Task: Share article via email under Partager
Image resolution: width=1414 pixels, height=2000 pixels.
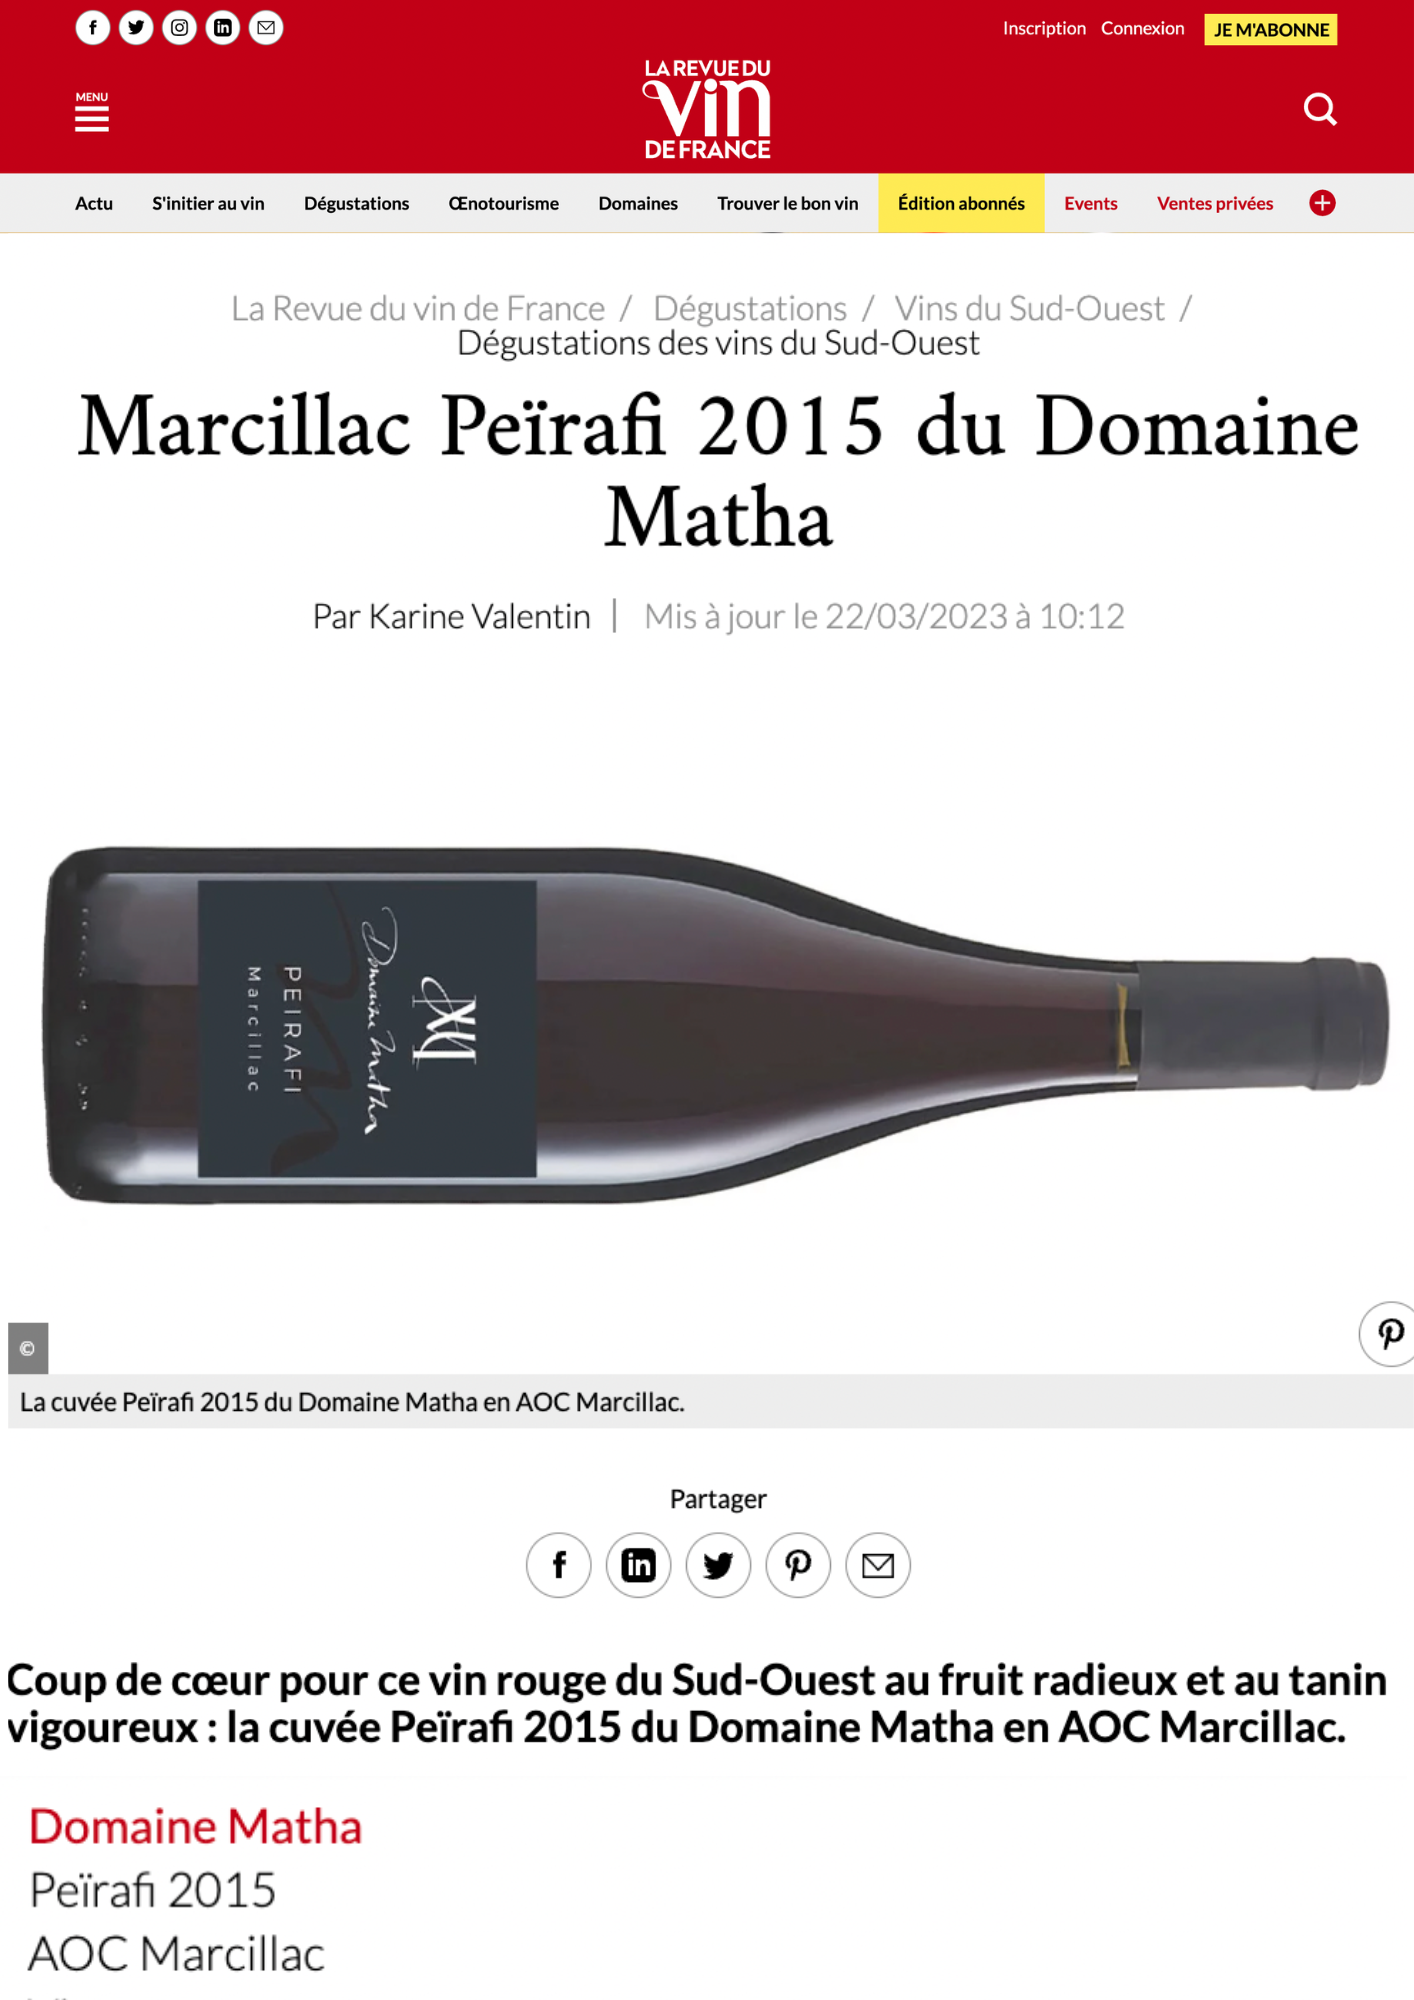Action: [878, 1565]
